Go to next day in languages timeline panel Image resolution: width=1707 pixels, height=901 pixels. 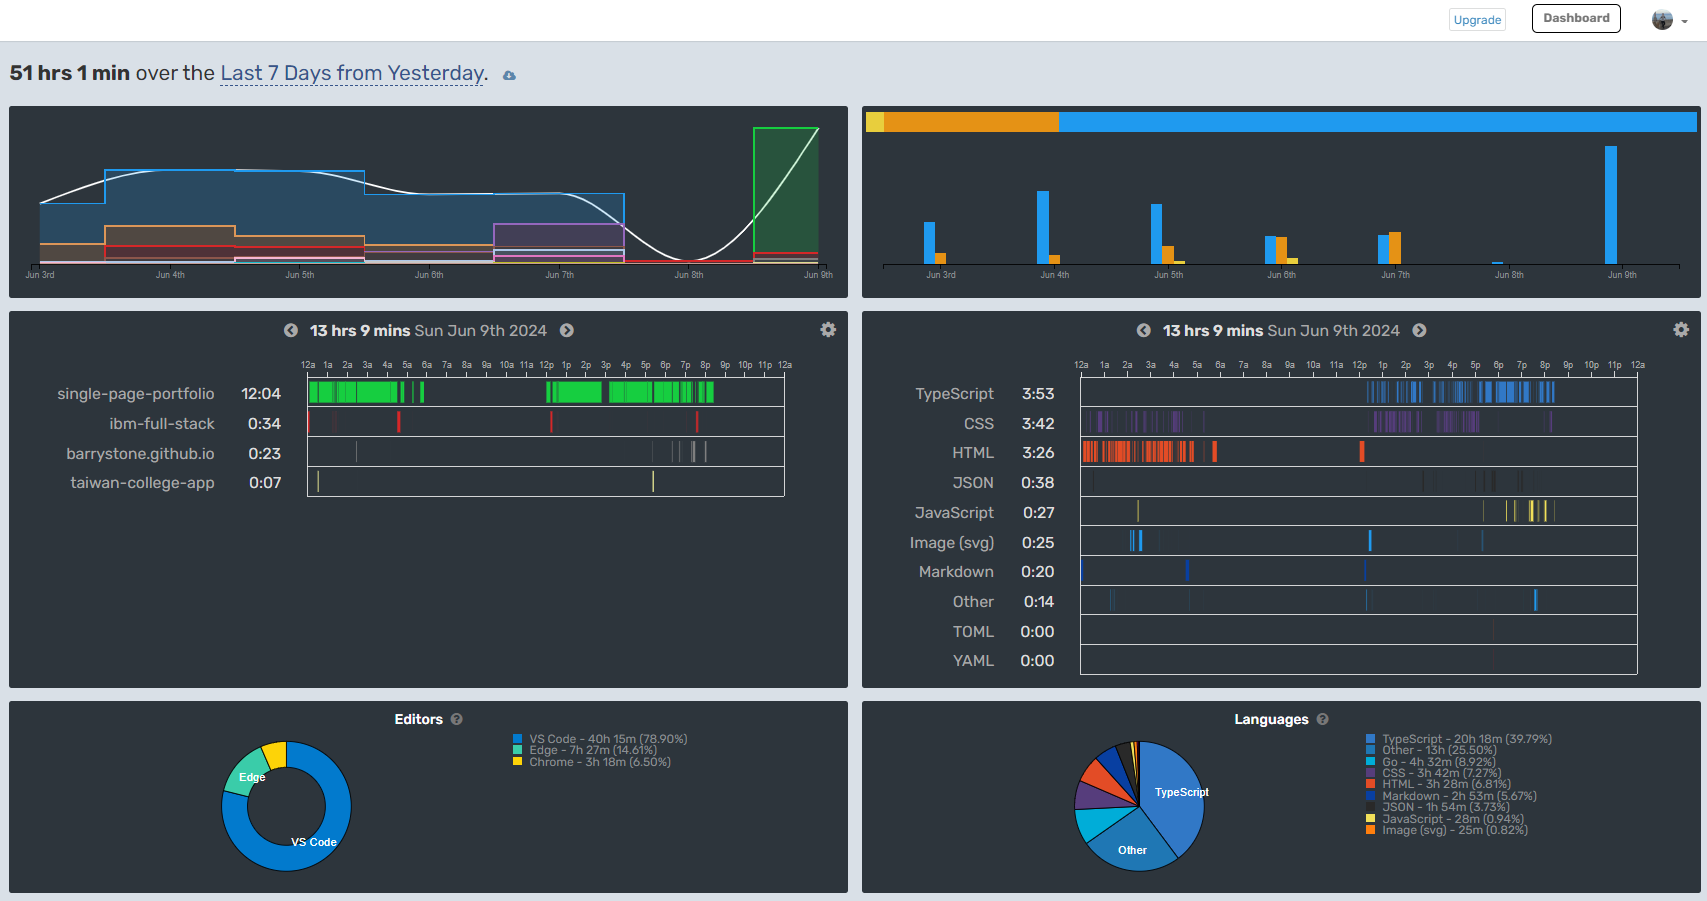click(1420, 331)
